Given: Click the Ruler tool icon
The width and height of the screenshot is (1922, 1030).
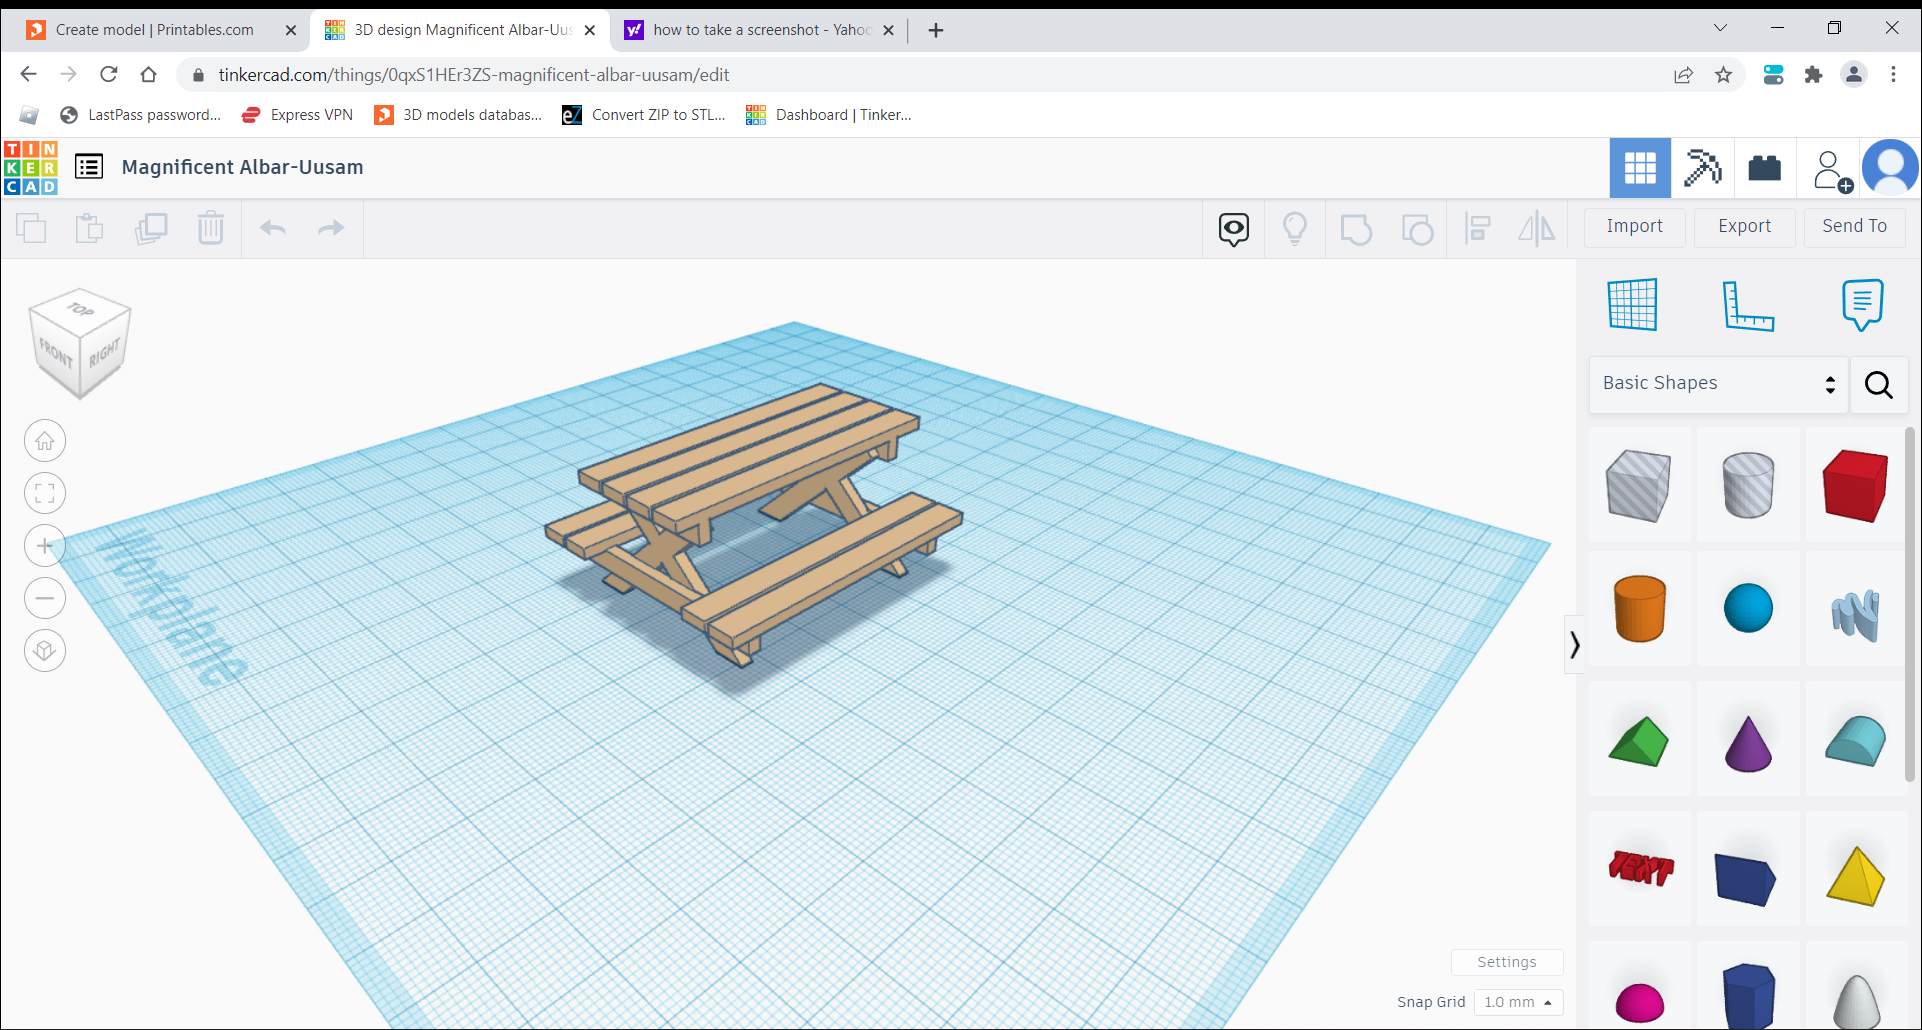Looking at the screenshot, I should (x=1749, y=305).
